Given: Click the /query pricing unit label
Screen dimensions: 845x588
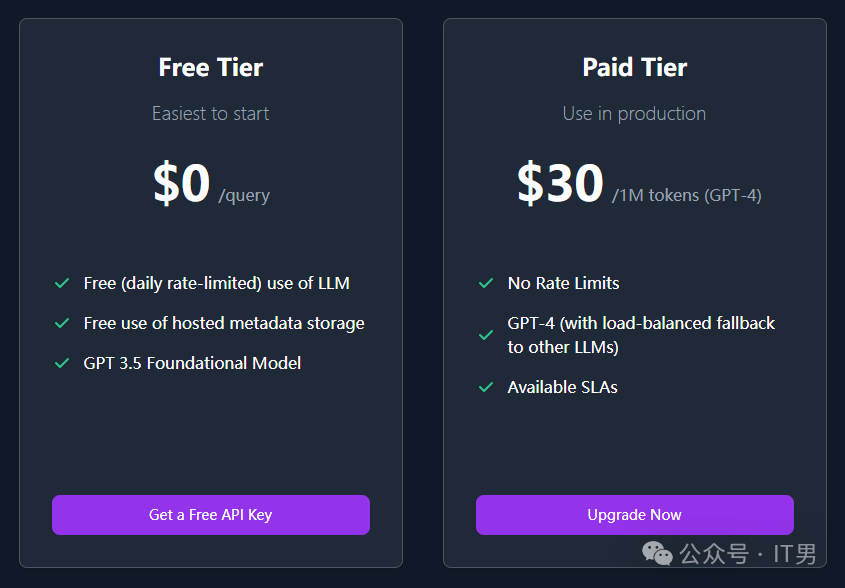Looking at the screenshot, I should coord(244,196).
